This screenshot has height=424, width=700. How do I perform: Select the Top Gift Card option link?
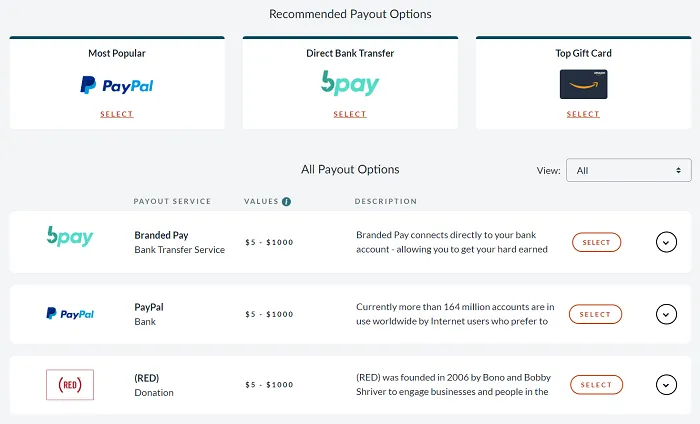[x=583, y=114]
